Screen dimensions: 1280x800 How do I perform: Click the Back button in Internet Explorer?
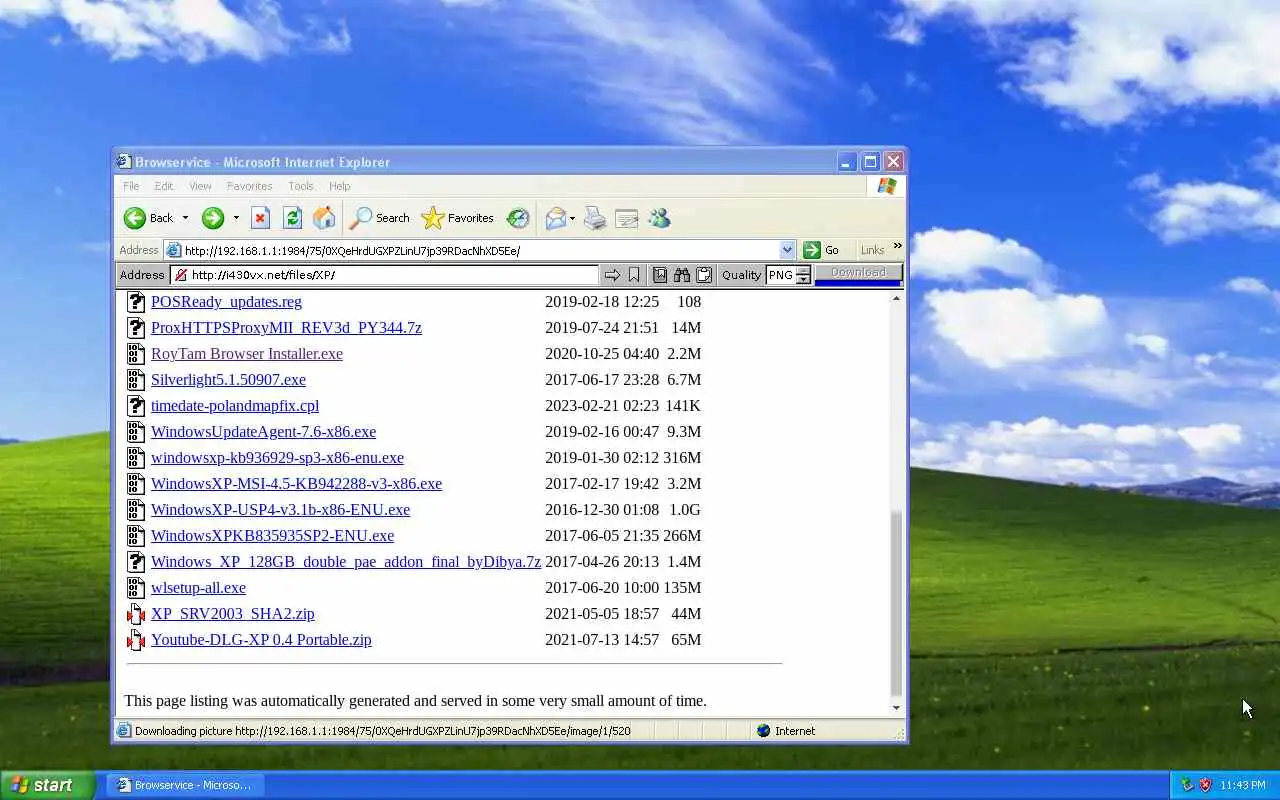click(x=148, y=218)
